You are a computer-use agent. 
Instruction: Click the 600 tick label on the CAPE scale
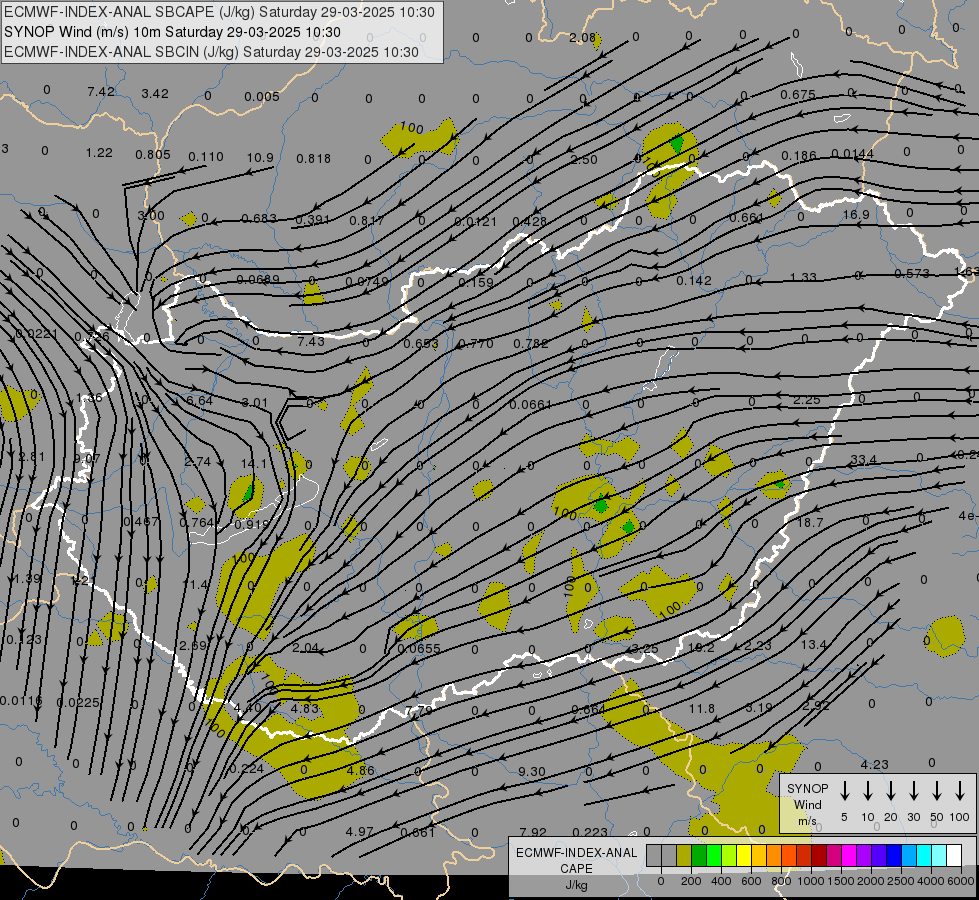click(x=751, y=881)
